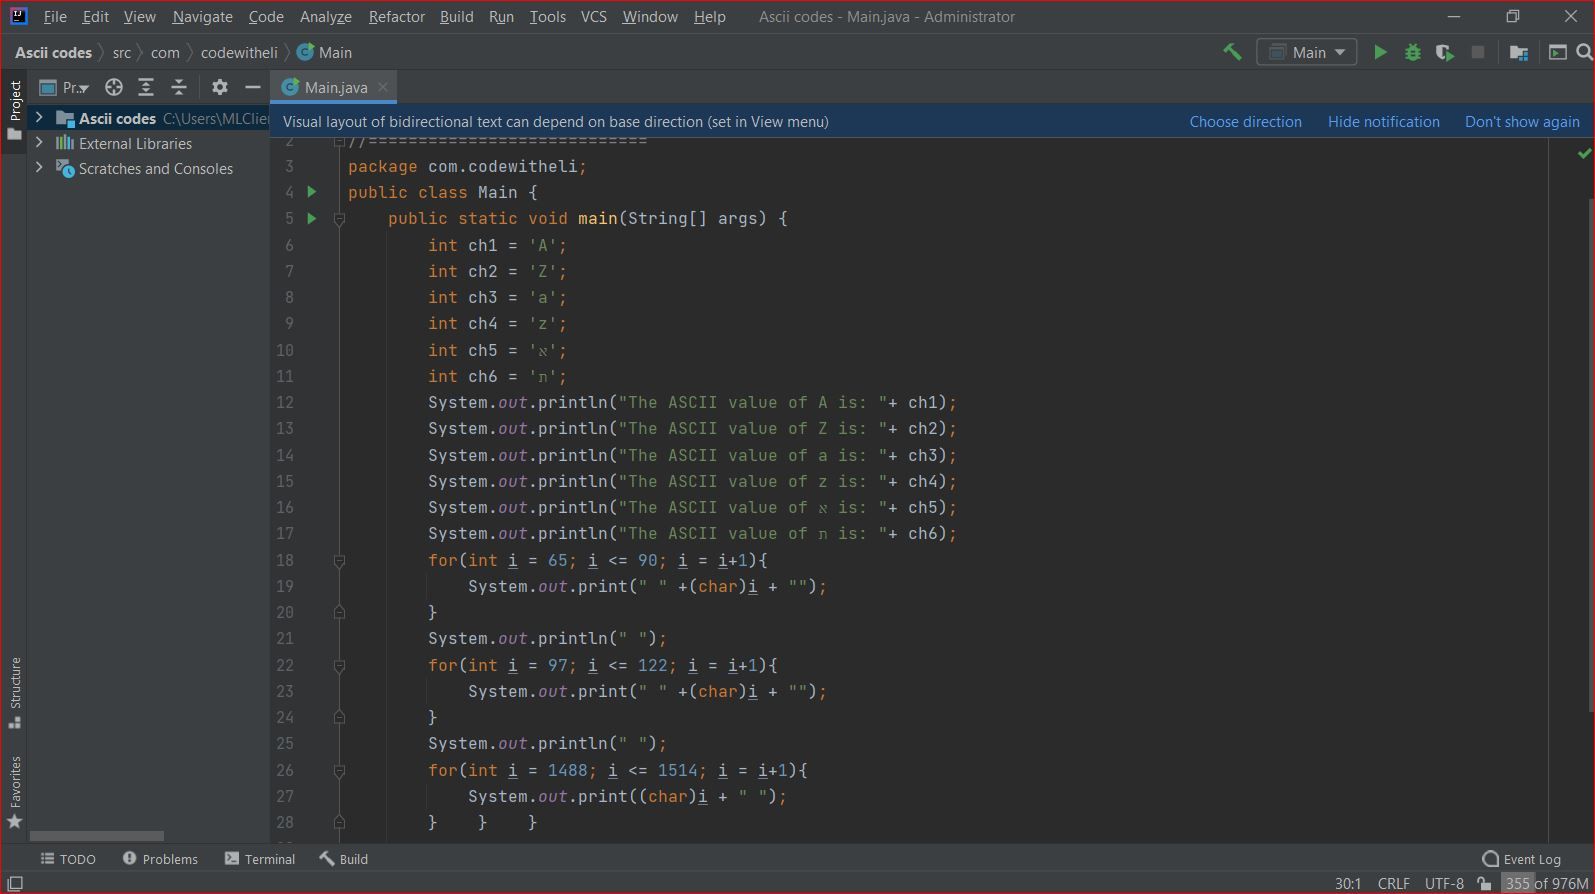Hide the Project panel minus icon

[x=252, y=87]
